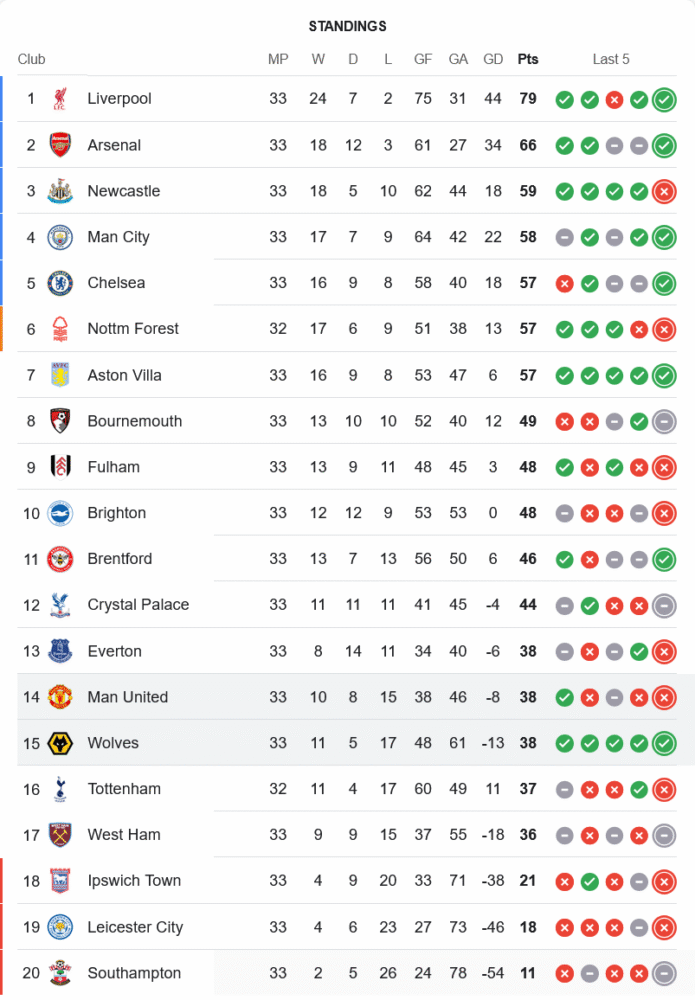Click the Standings heading

[x=347, y=26]
